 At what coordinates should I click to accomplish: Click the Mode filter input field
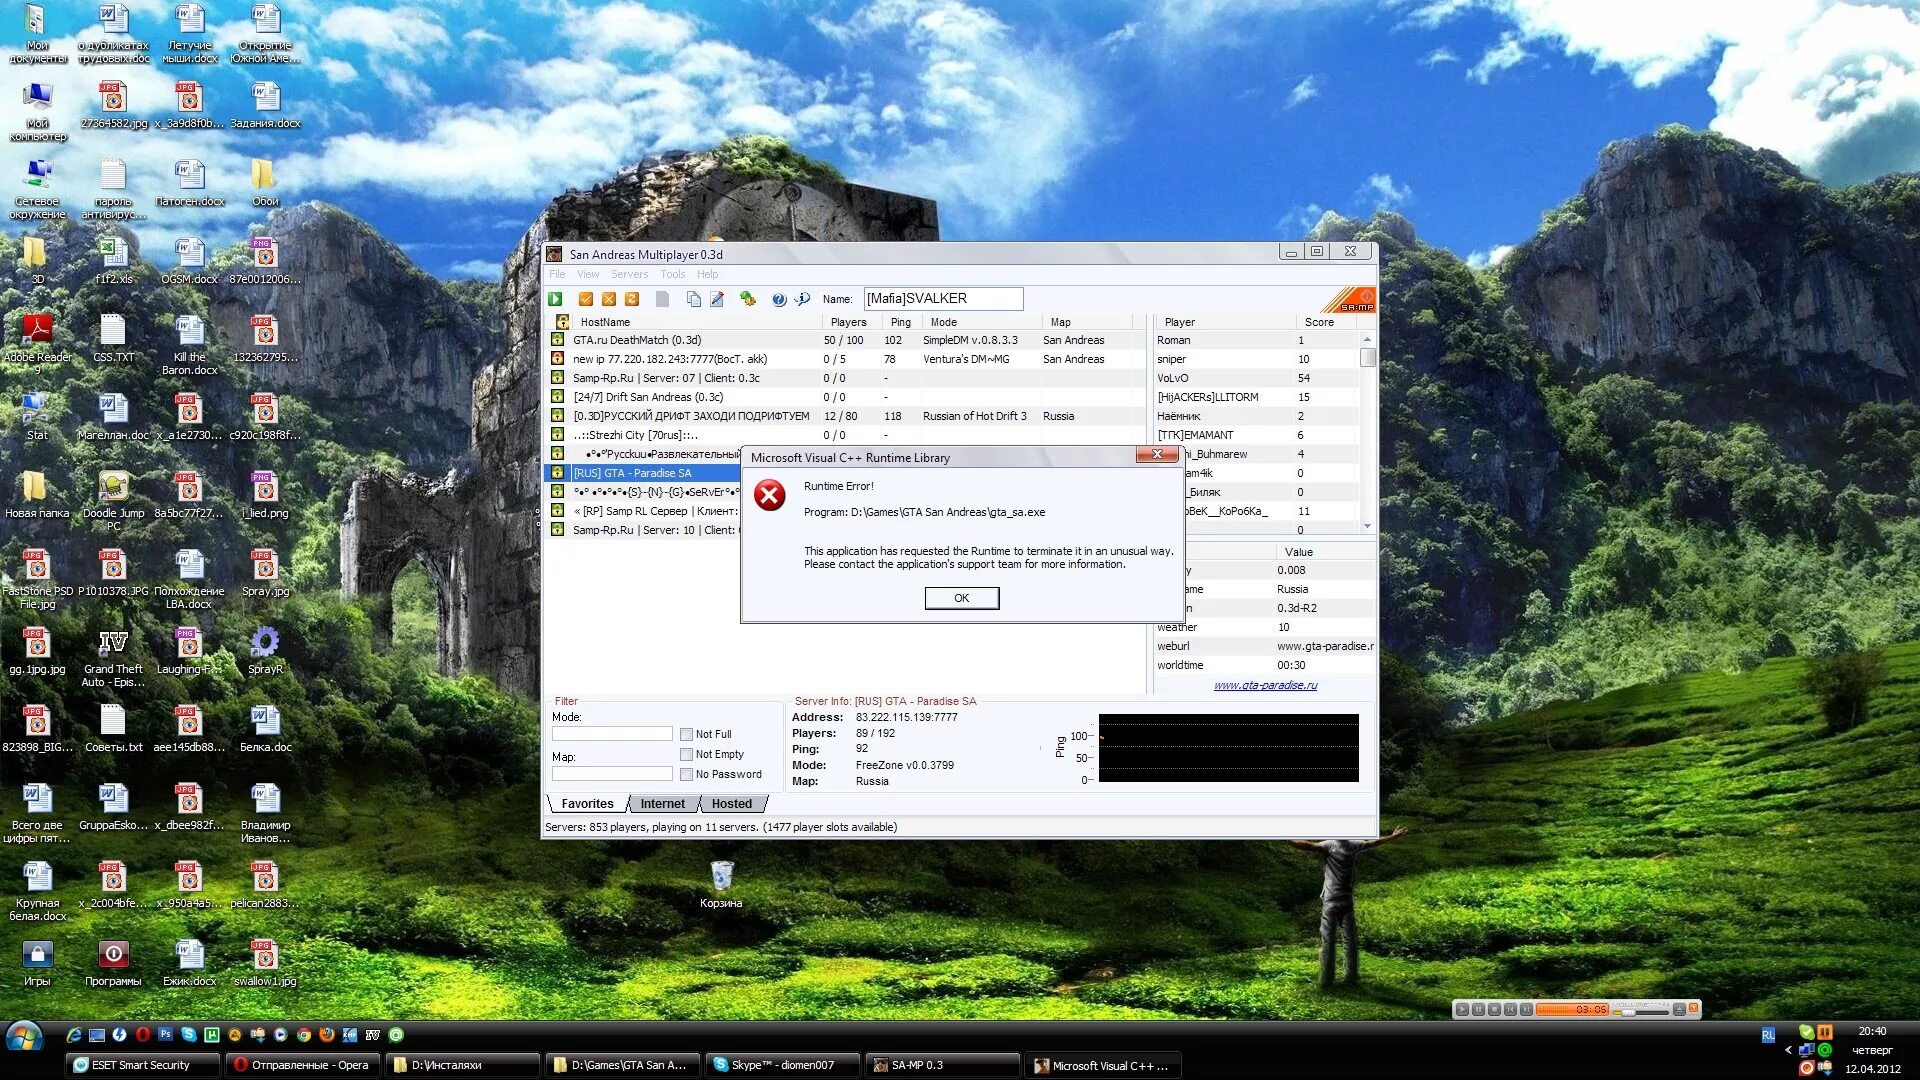(612, 734)
